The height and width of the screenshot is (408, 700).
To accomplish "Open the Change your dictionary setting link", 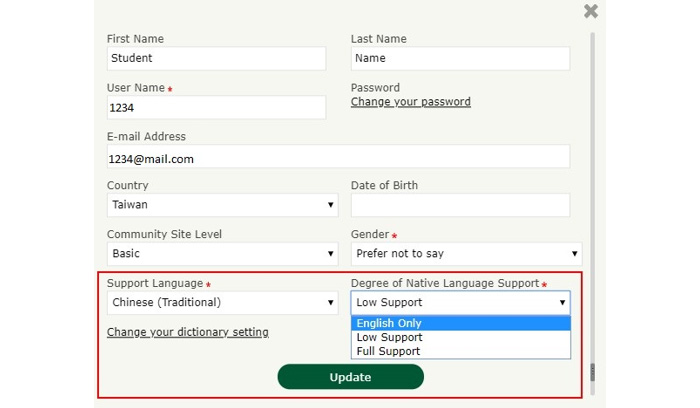I will pos(187,332).
